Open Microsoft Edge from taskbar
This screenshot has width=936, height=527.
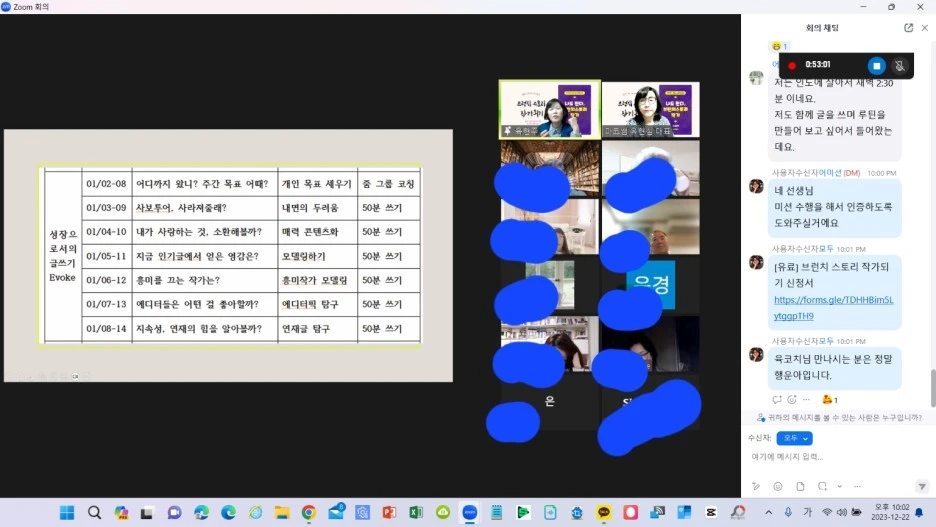(228, 513)
